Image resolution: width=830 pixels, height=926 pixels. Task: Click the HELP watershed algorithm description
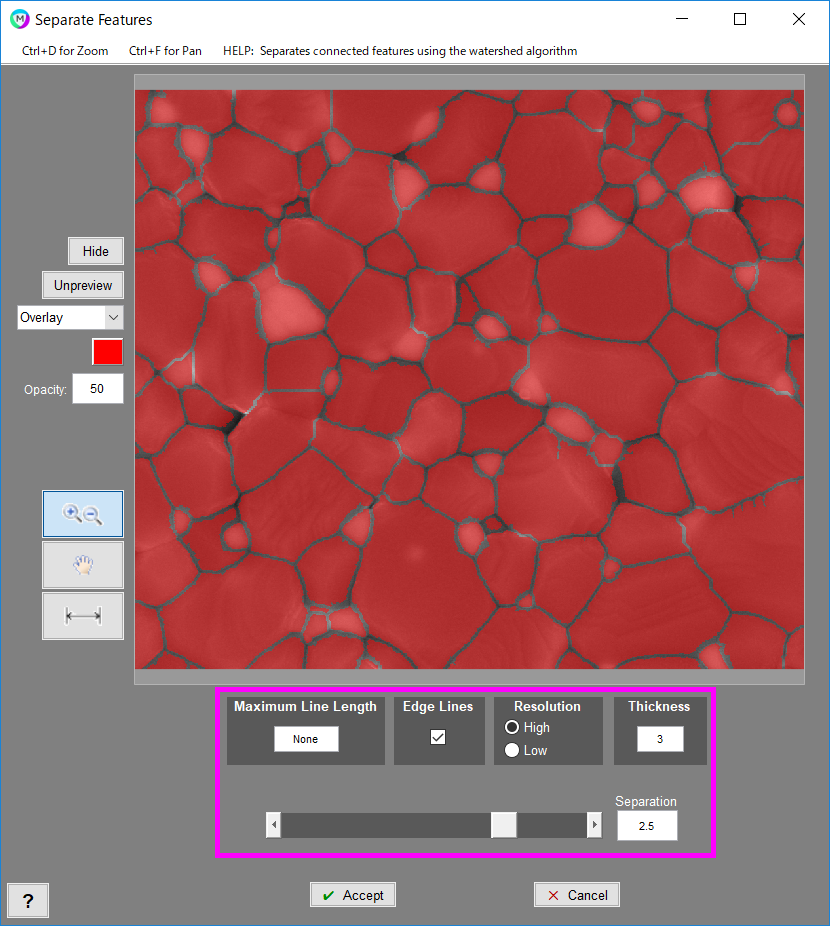click(400, 51)
